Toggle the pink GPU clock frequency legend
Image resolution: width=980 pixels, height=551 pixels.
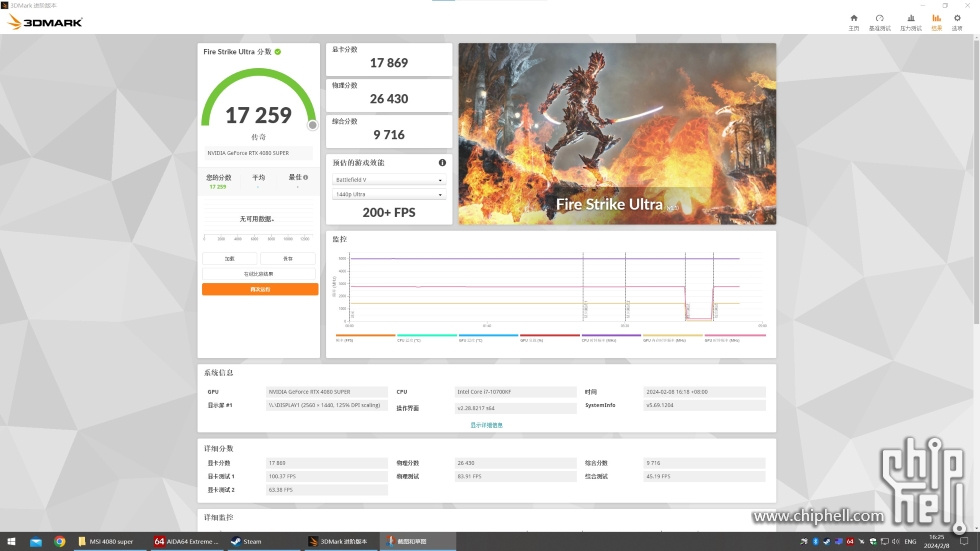(x=735, y=335)
